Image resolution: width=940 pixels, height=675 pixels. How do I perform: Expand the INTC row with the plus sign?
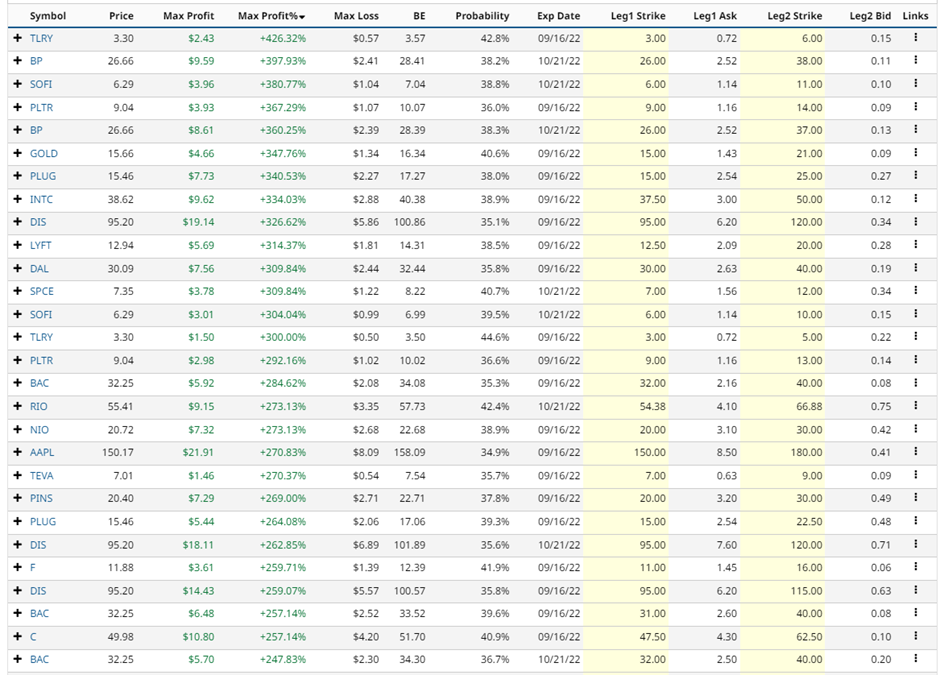[x=17, y=199]
